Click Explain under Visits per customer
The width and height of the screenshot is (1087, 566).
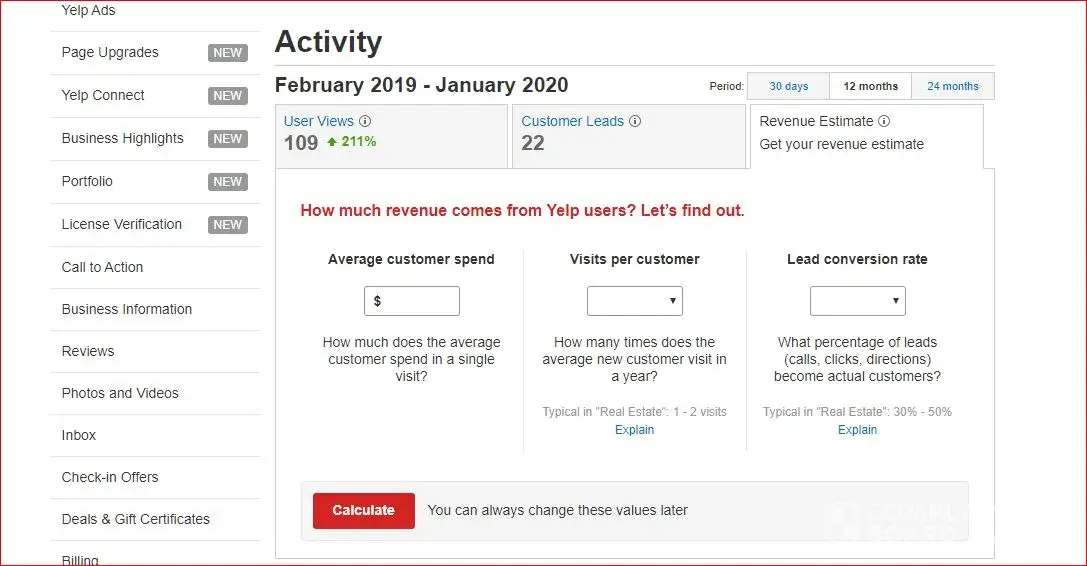point(635,430)
